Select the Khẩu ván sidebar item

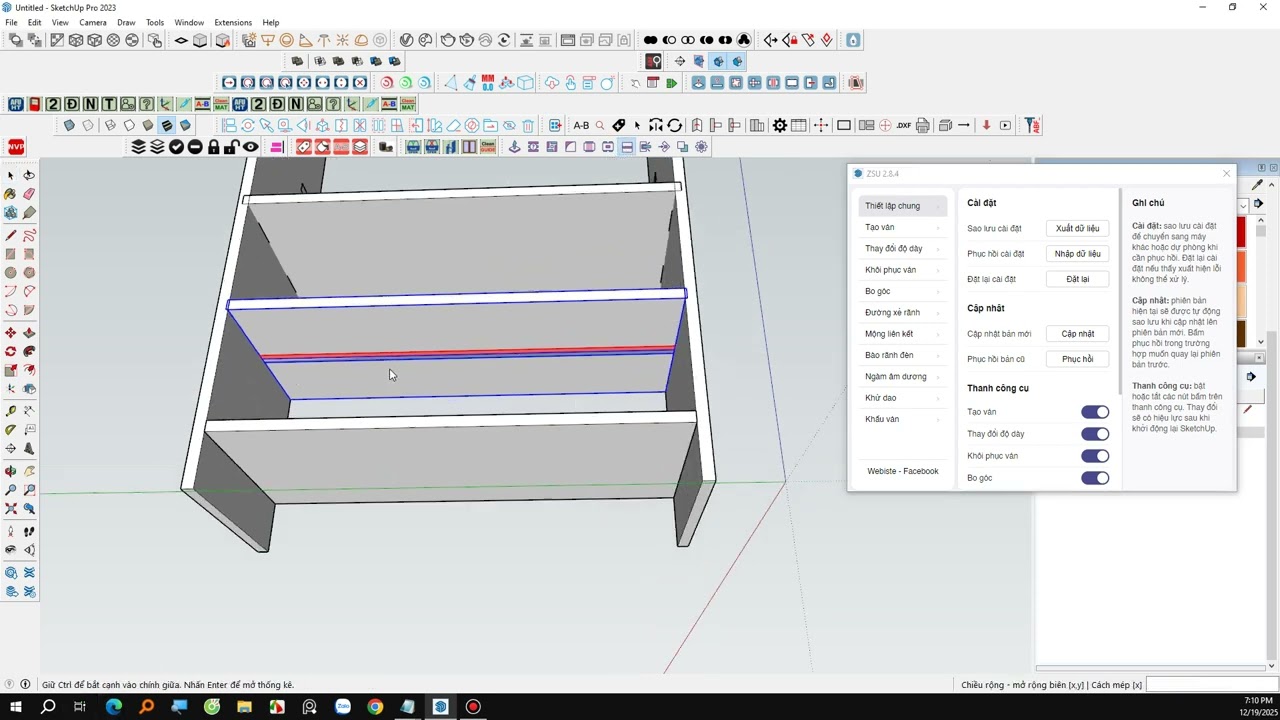903,419
